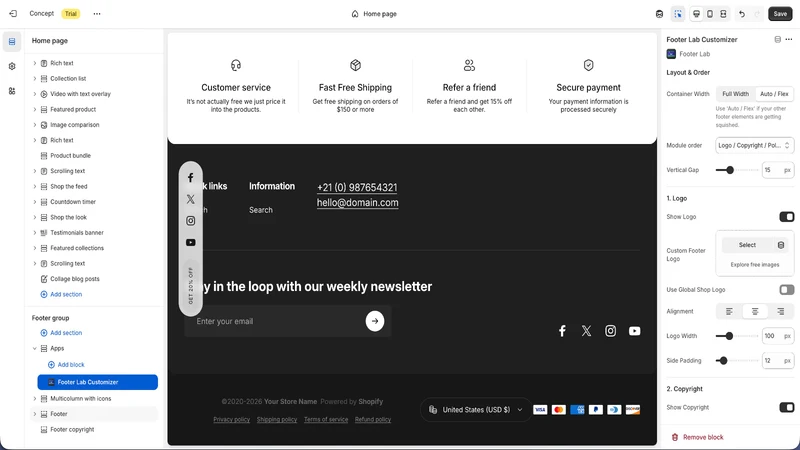The height and width of the screenshot is (450, 800).
Task: Expand the Featured product section
Action: click(x=35, y=109)
